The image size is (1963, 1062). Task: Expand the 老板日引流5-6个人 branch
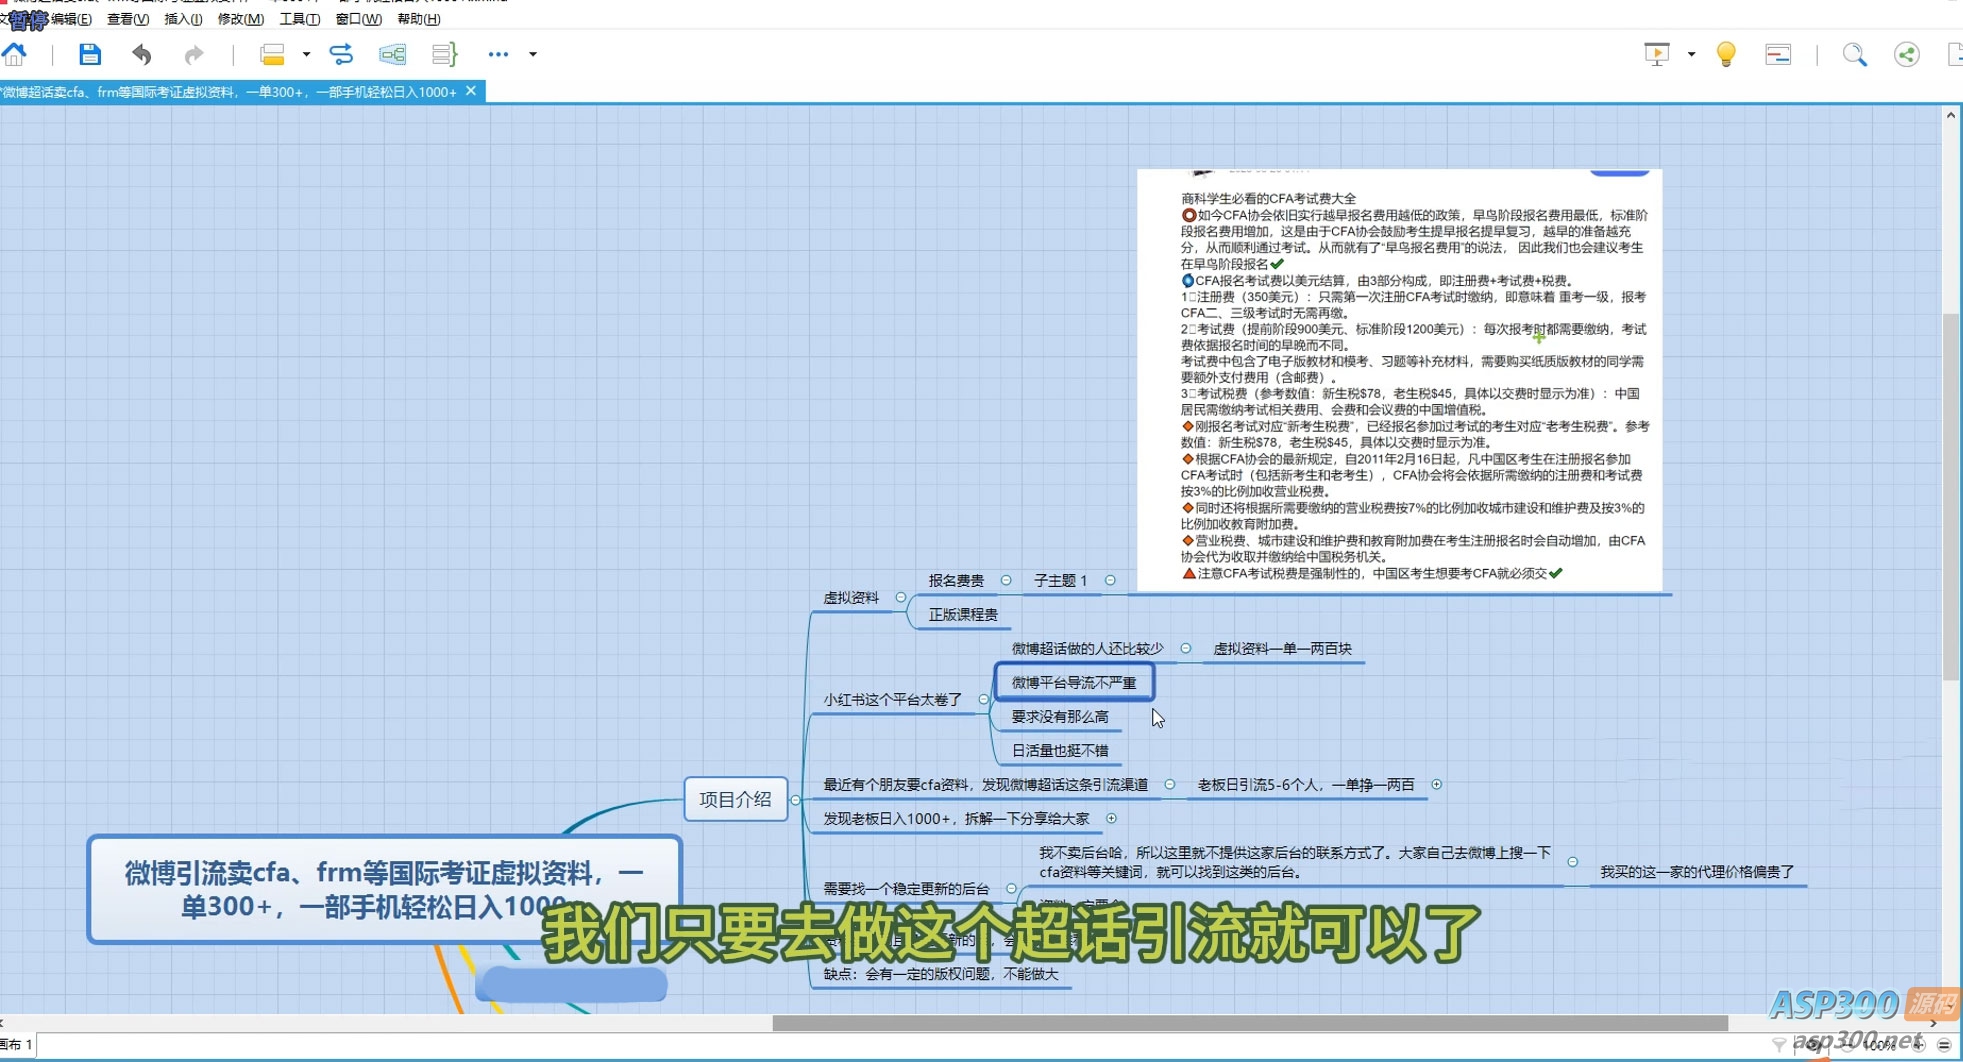click(x=1437, y=784)
